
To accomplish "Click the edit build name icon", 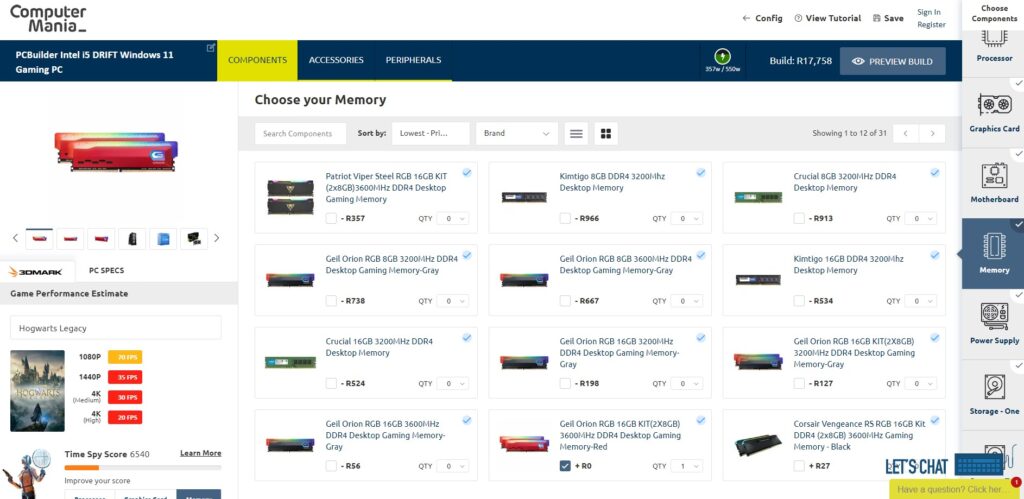I will point(211,48).
